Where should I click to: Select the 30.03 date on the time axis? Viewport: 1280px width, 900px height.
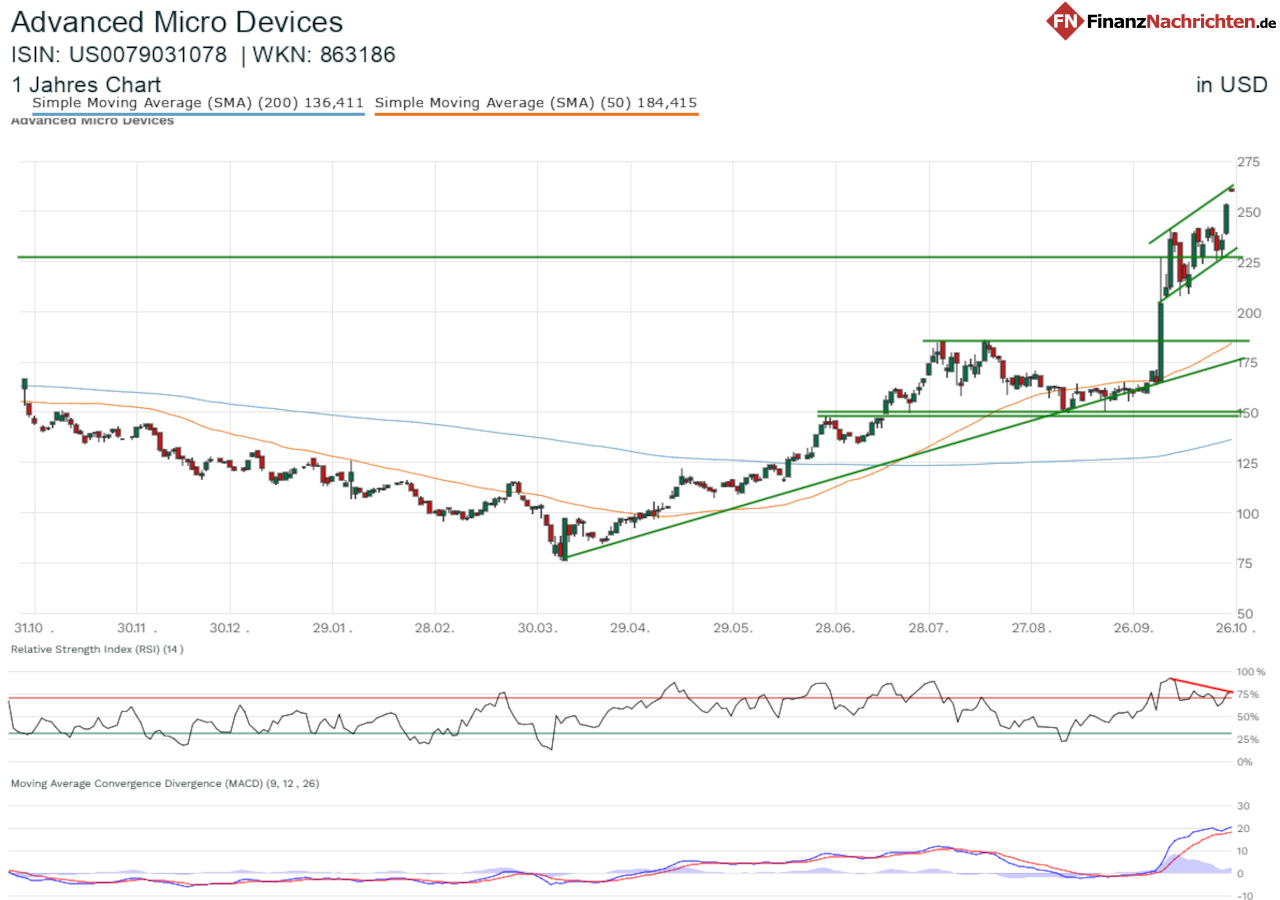click(x=539, y=629)
